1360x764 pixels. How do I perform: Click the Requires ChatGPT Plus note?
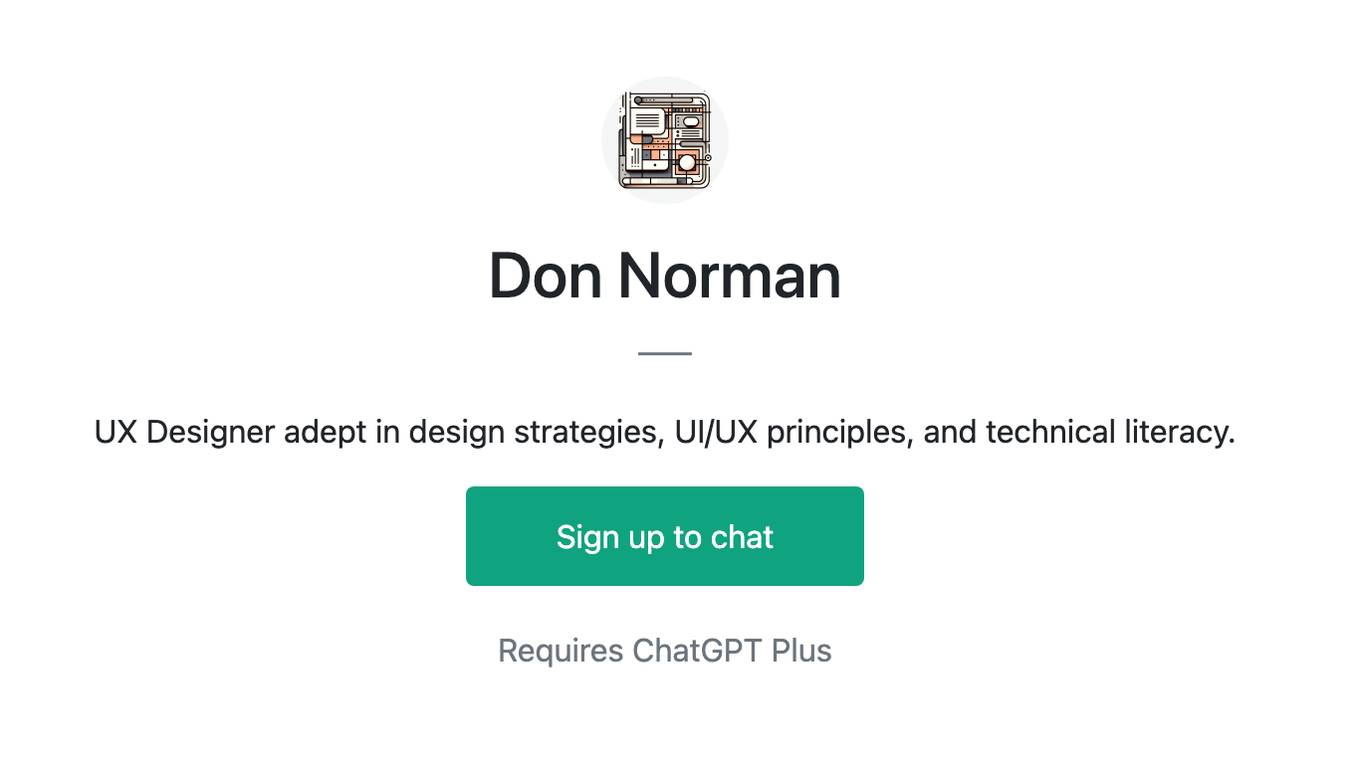click(665, 651)
